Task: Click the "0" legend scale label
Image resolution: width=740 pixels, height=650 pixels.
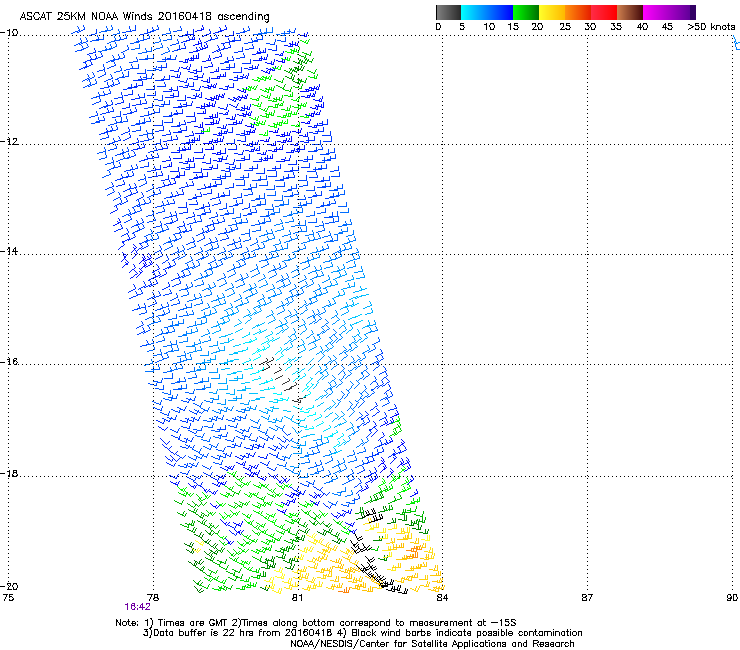Action: point(438,27)
